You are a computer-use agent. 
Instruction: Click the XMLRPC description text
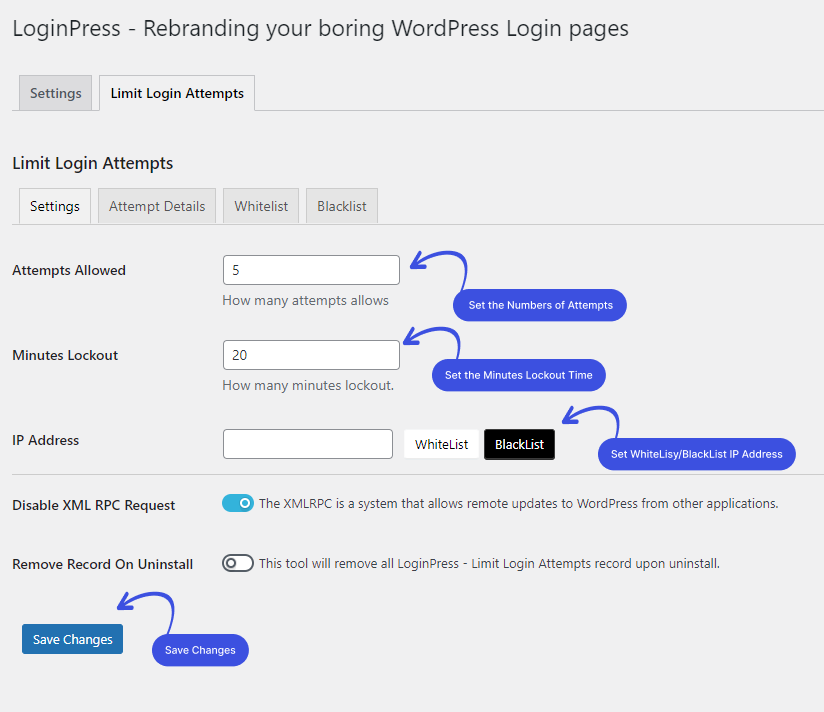(x=519, y=503)
